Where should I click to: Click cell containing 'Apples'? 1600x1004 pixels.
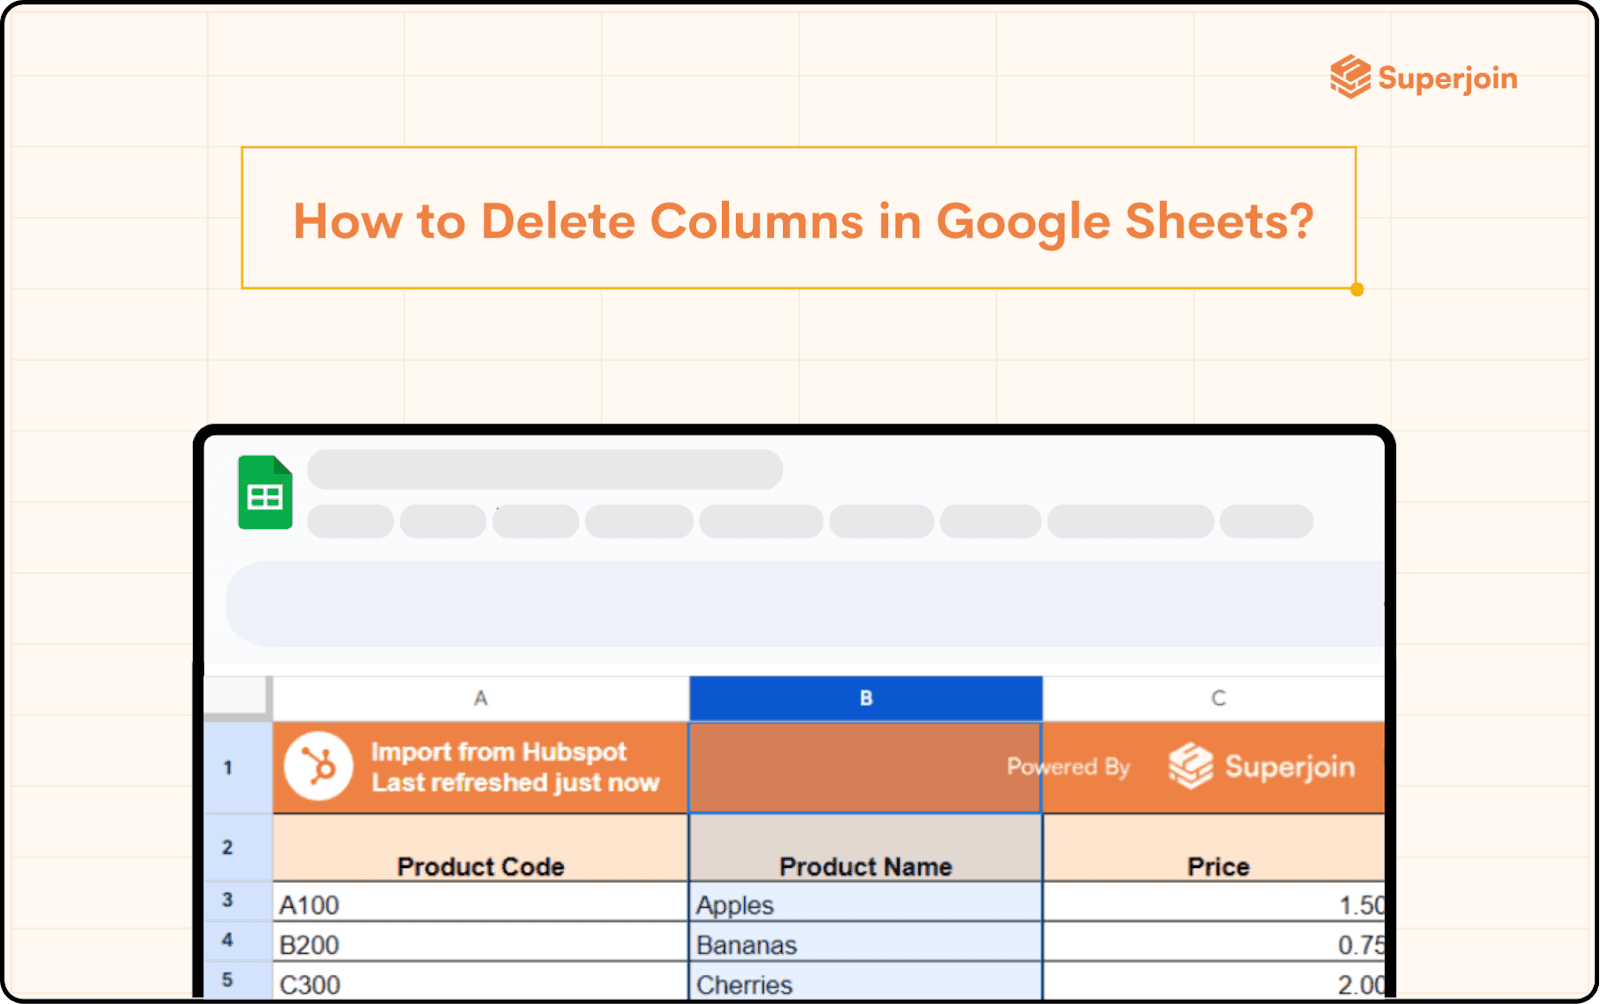click(x=866, y=902)
